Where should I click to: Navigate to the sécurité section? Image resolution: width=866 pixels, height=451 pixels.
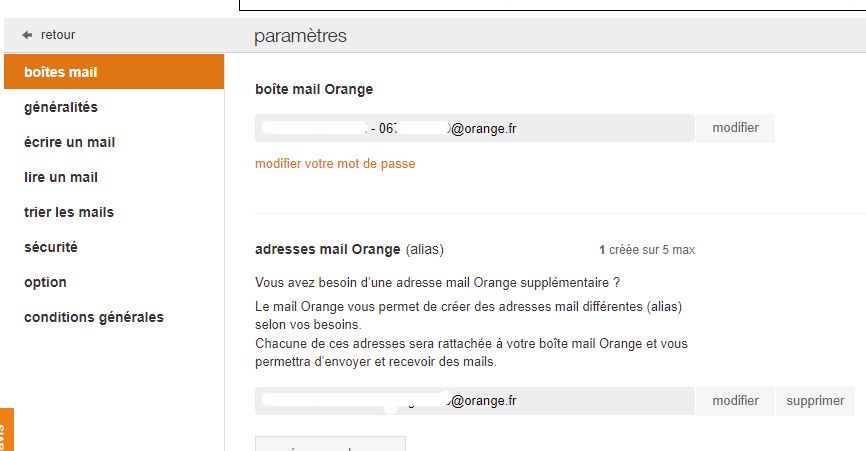[50, 247]
